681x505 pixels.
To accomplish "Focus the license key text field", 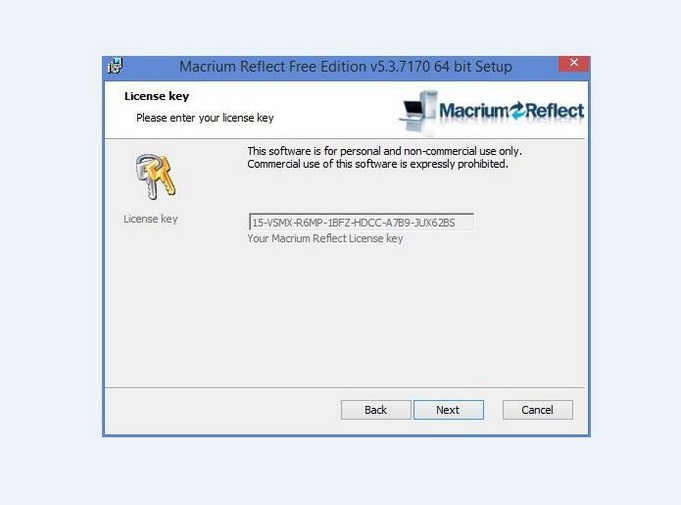I will click(x=361, y=222).
